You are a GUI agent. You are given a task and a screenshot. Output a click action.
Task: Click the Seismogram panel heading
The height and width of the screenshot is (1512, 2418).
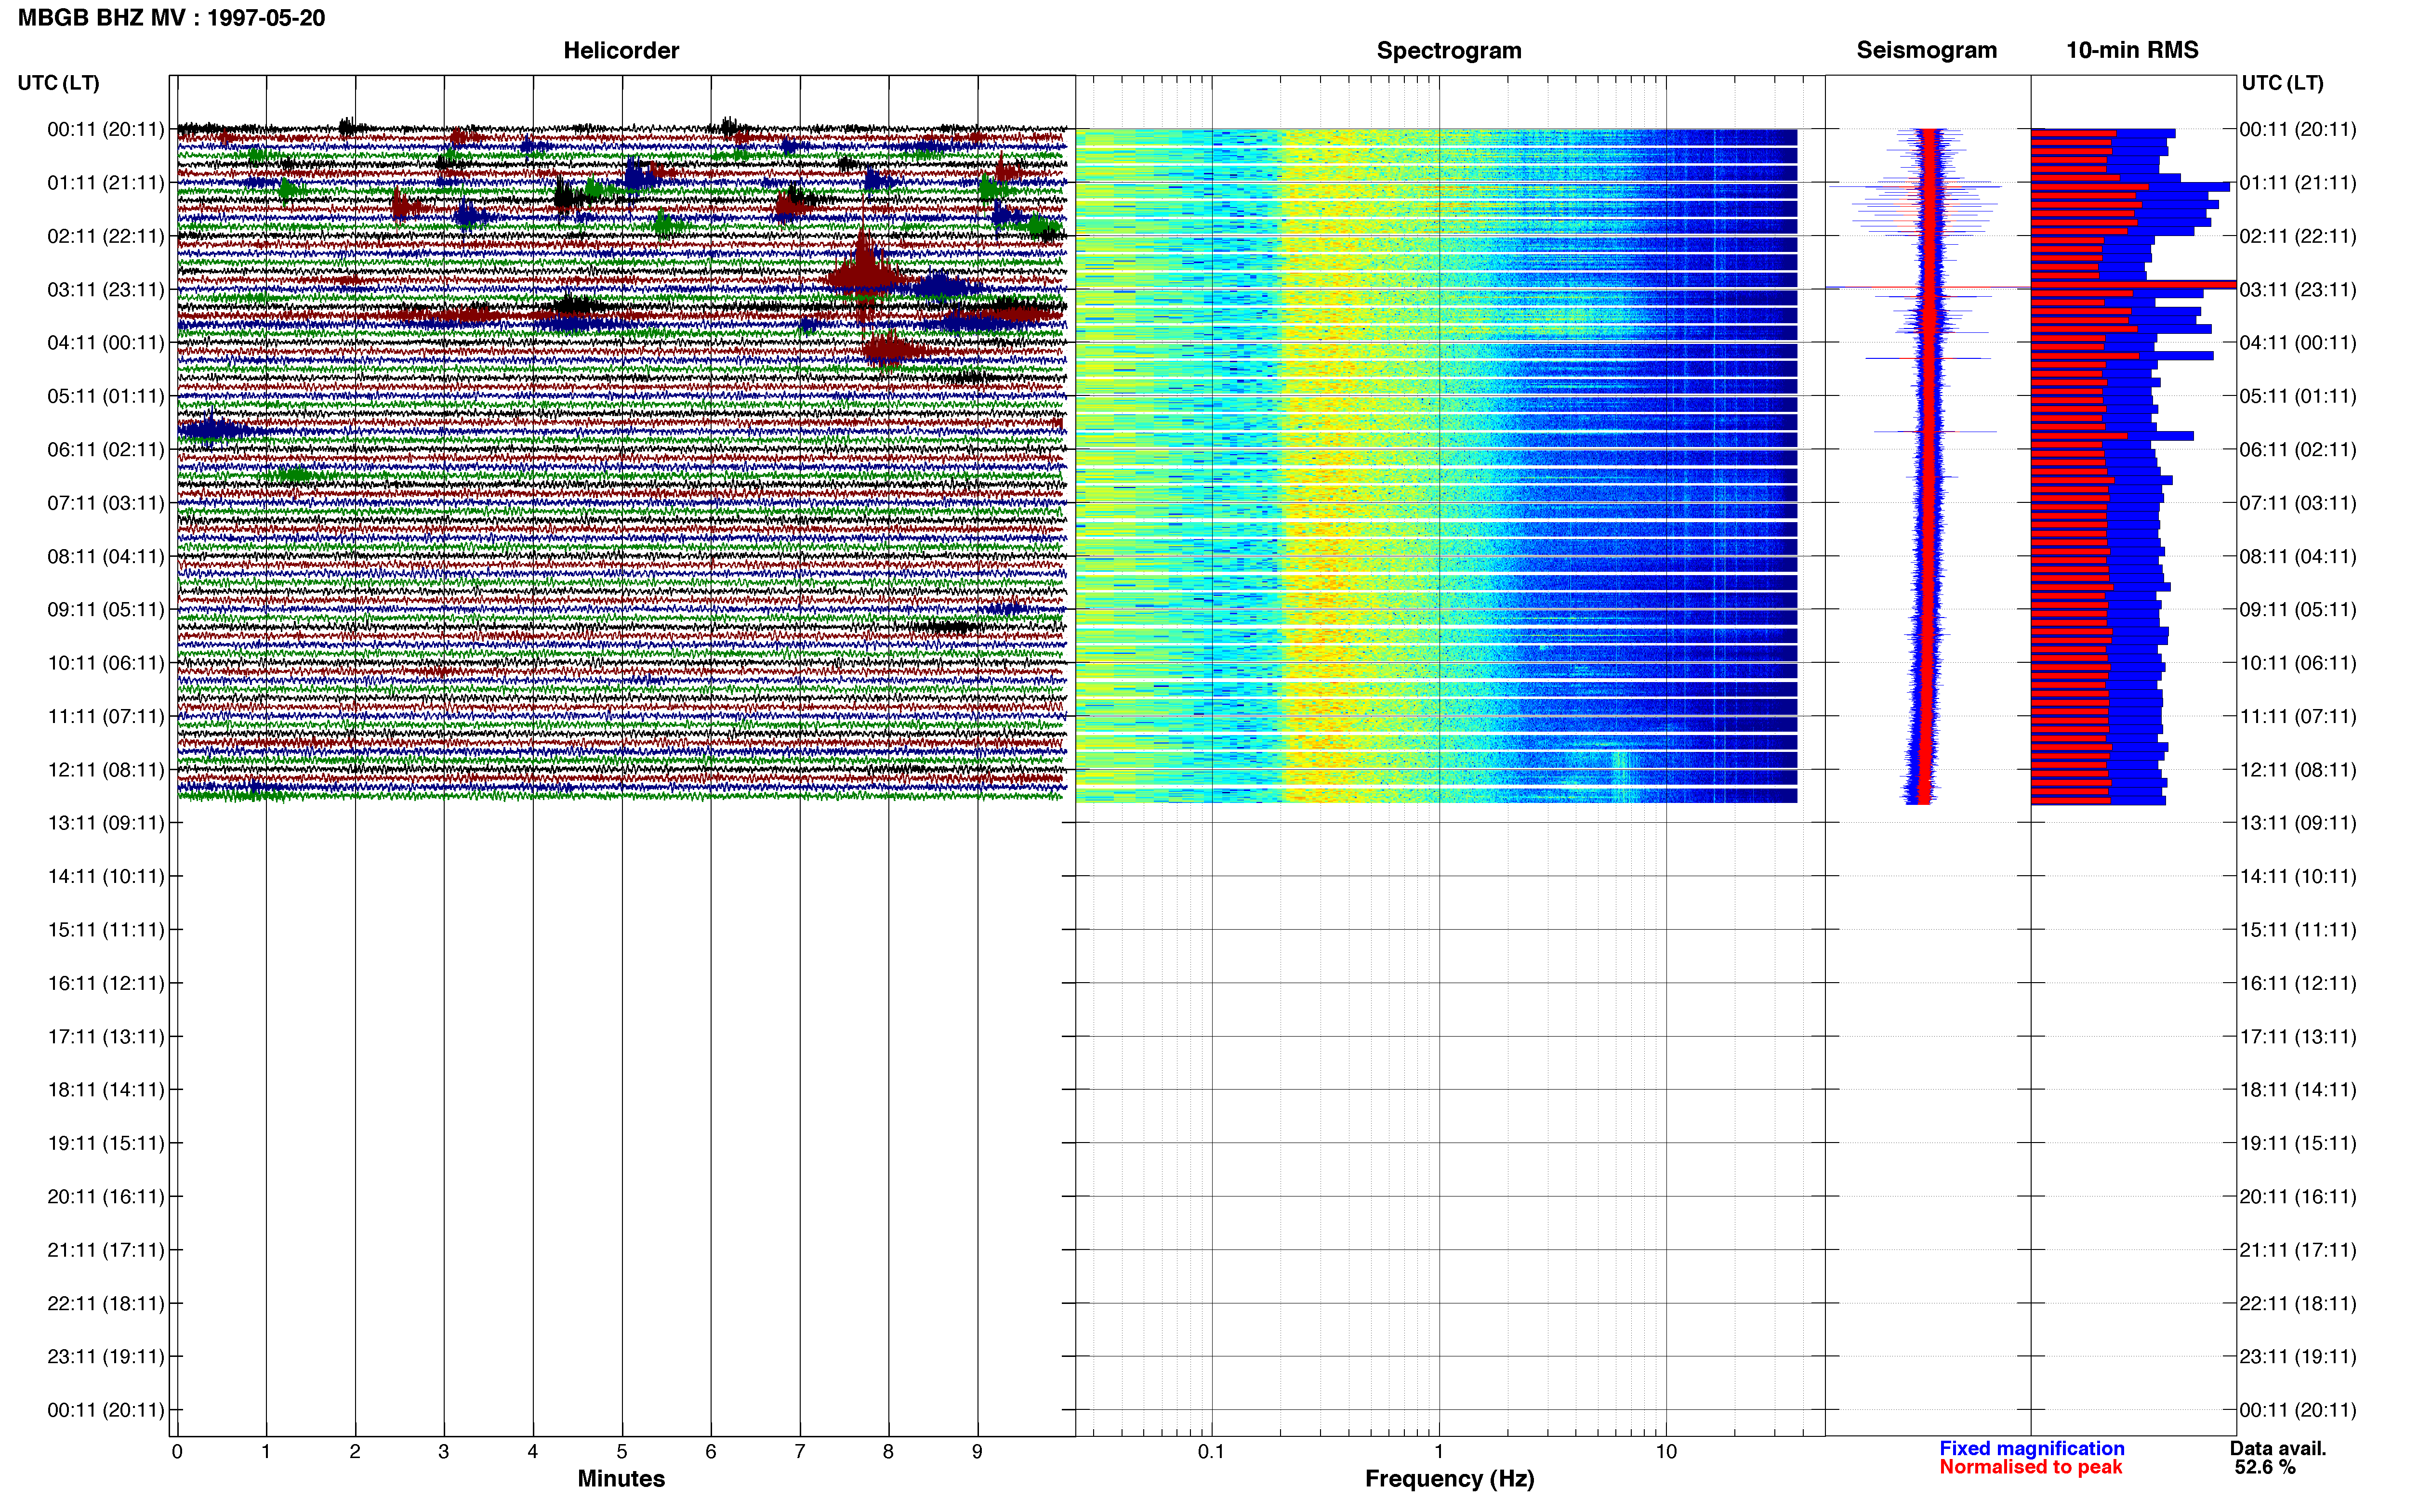click(1926, 50)
